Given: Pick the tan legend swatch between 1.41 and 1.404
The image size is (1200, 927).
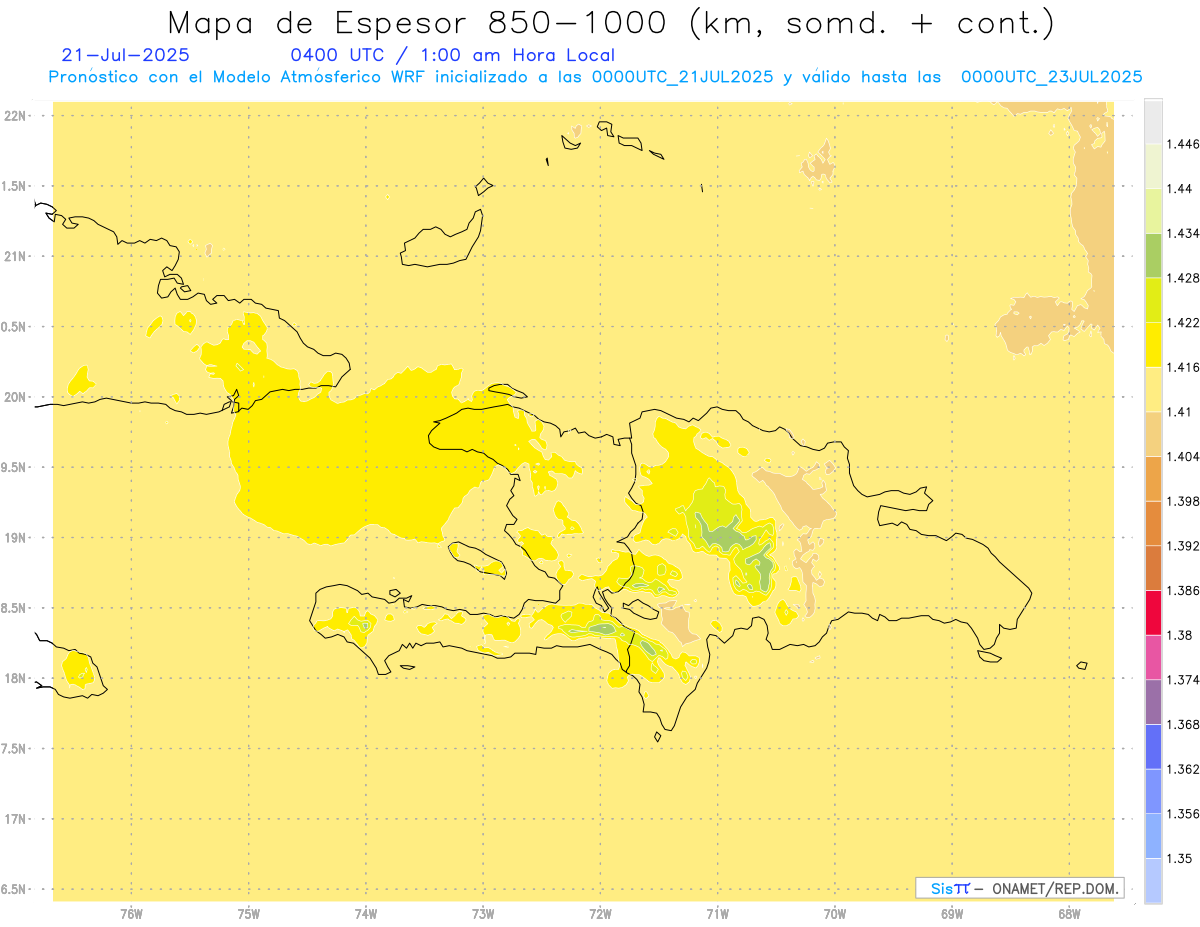Looking at the screenshot, I should 1153,434.
